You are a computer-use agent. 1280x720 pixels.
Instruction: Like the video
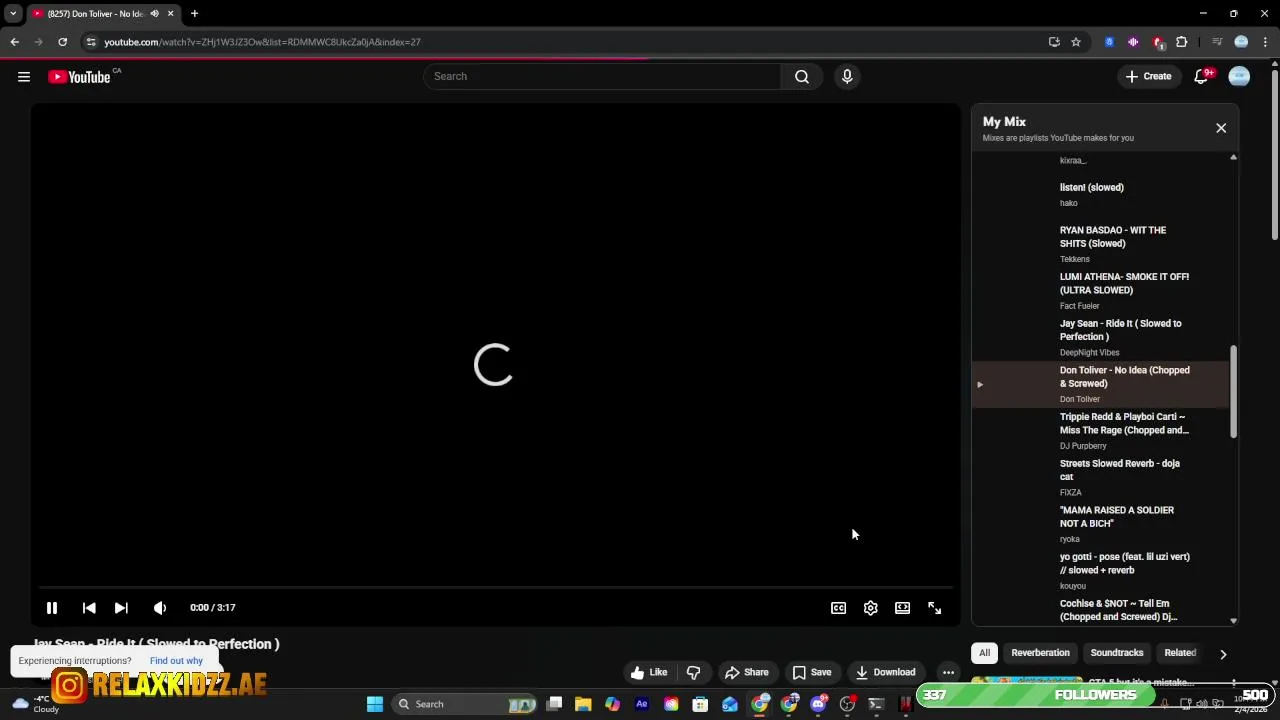pos(648,672)
